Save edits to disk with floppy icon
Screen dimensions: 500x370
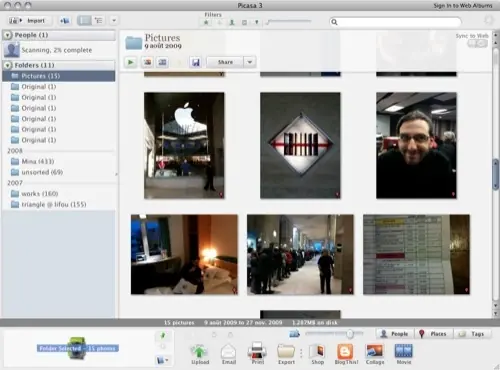[196, 62]
